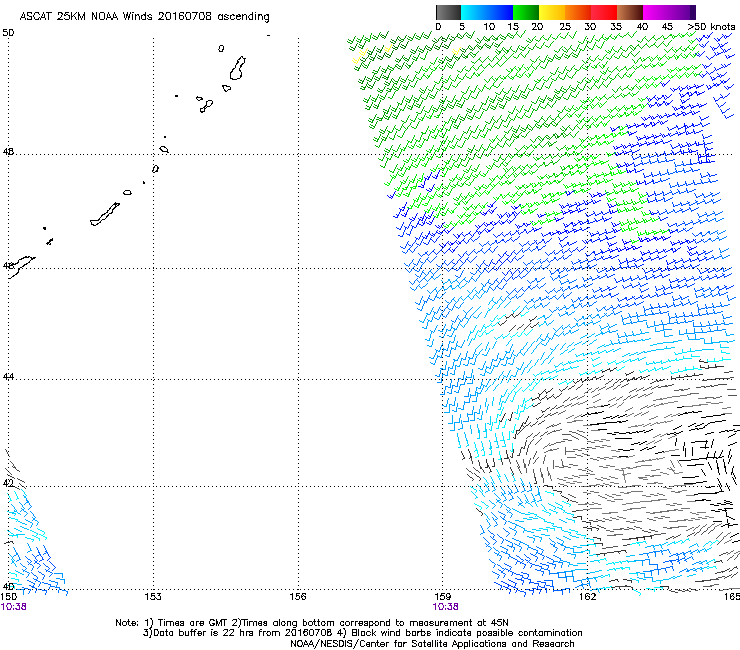Click the largest island outline near 49.5N
The width and height of the screenshot is (740, 650).
coord(238,68)
